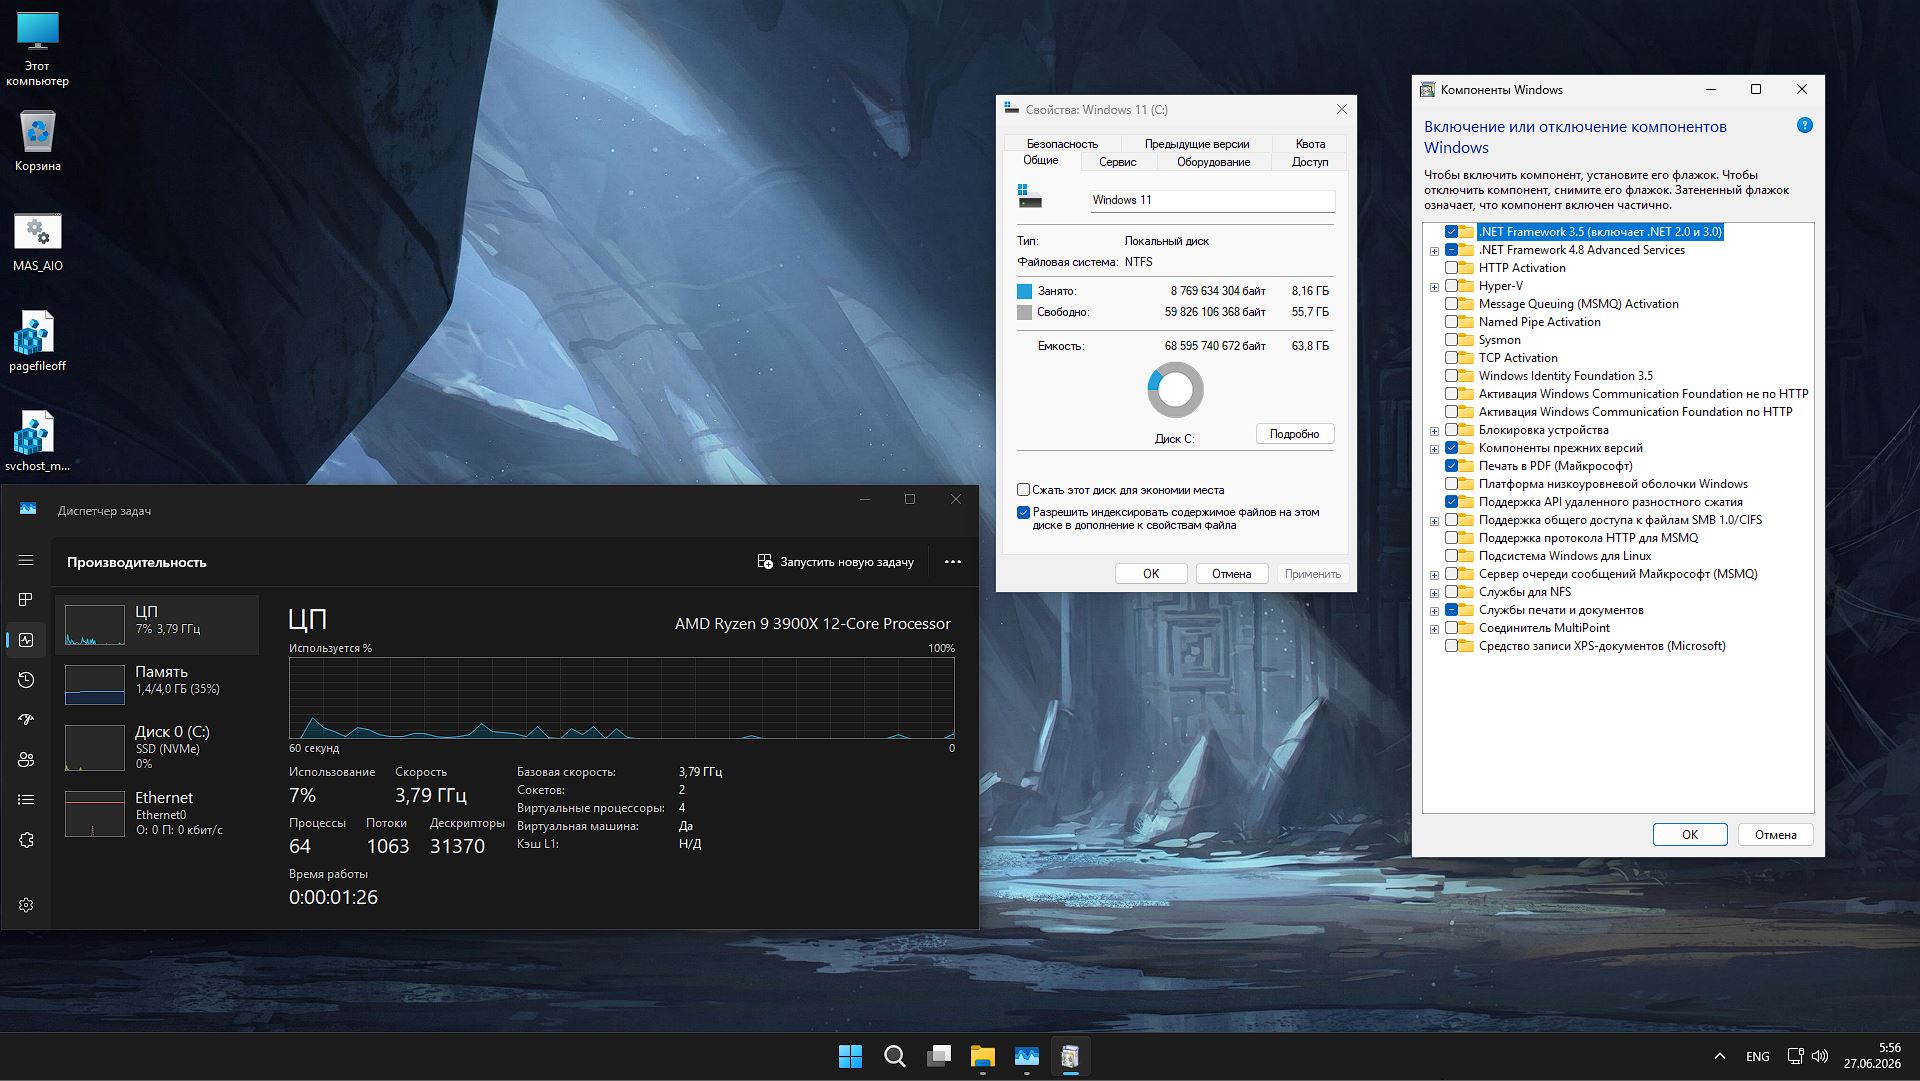
Task: Open taskbar Search
Action: [895, 1056]
